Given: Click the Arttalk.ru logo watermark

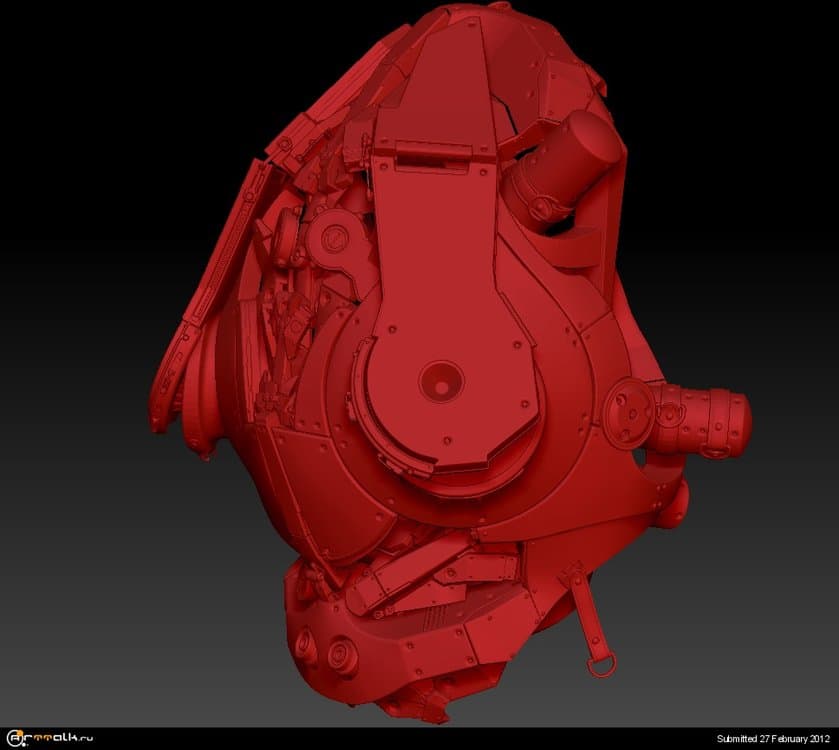Looking at the screenshot, I should click(52, 738).
